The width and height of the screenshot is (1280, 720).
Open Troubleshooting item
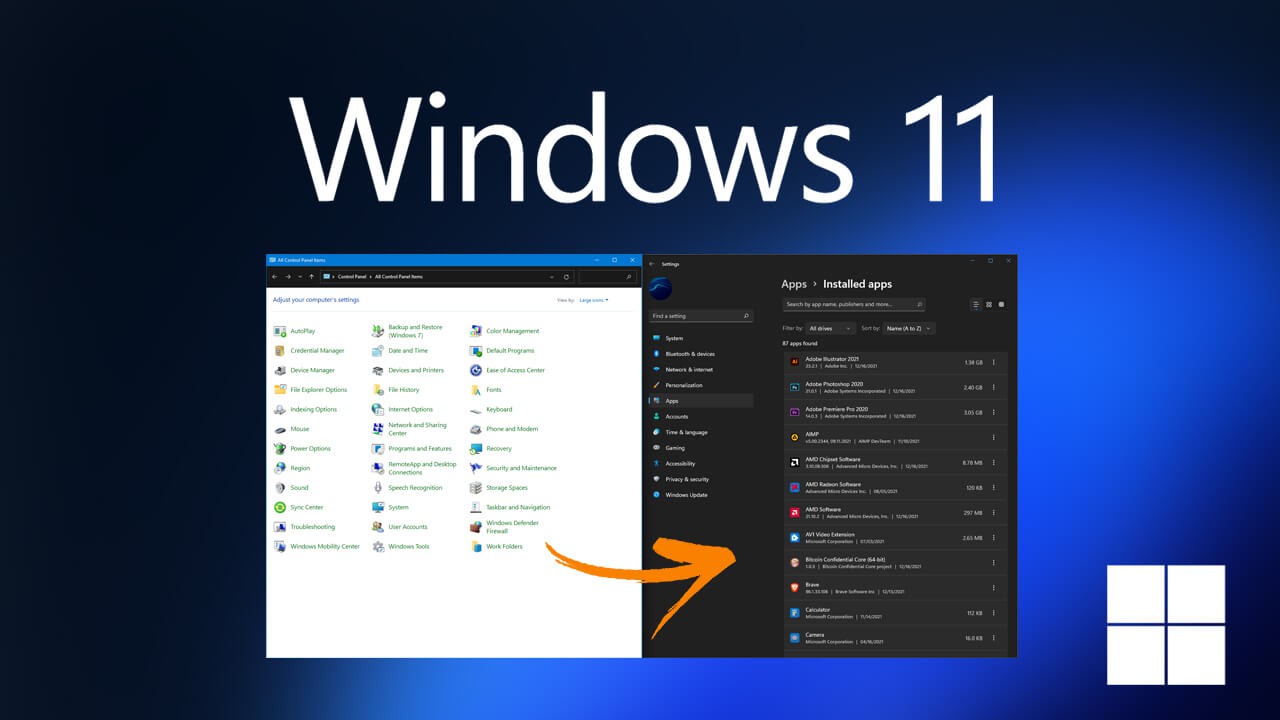click(305, 527)
